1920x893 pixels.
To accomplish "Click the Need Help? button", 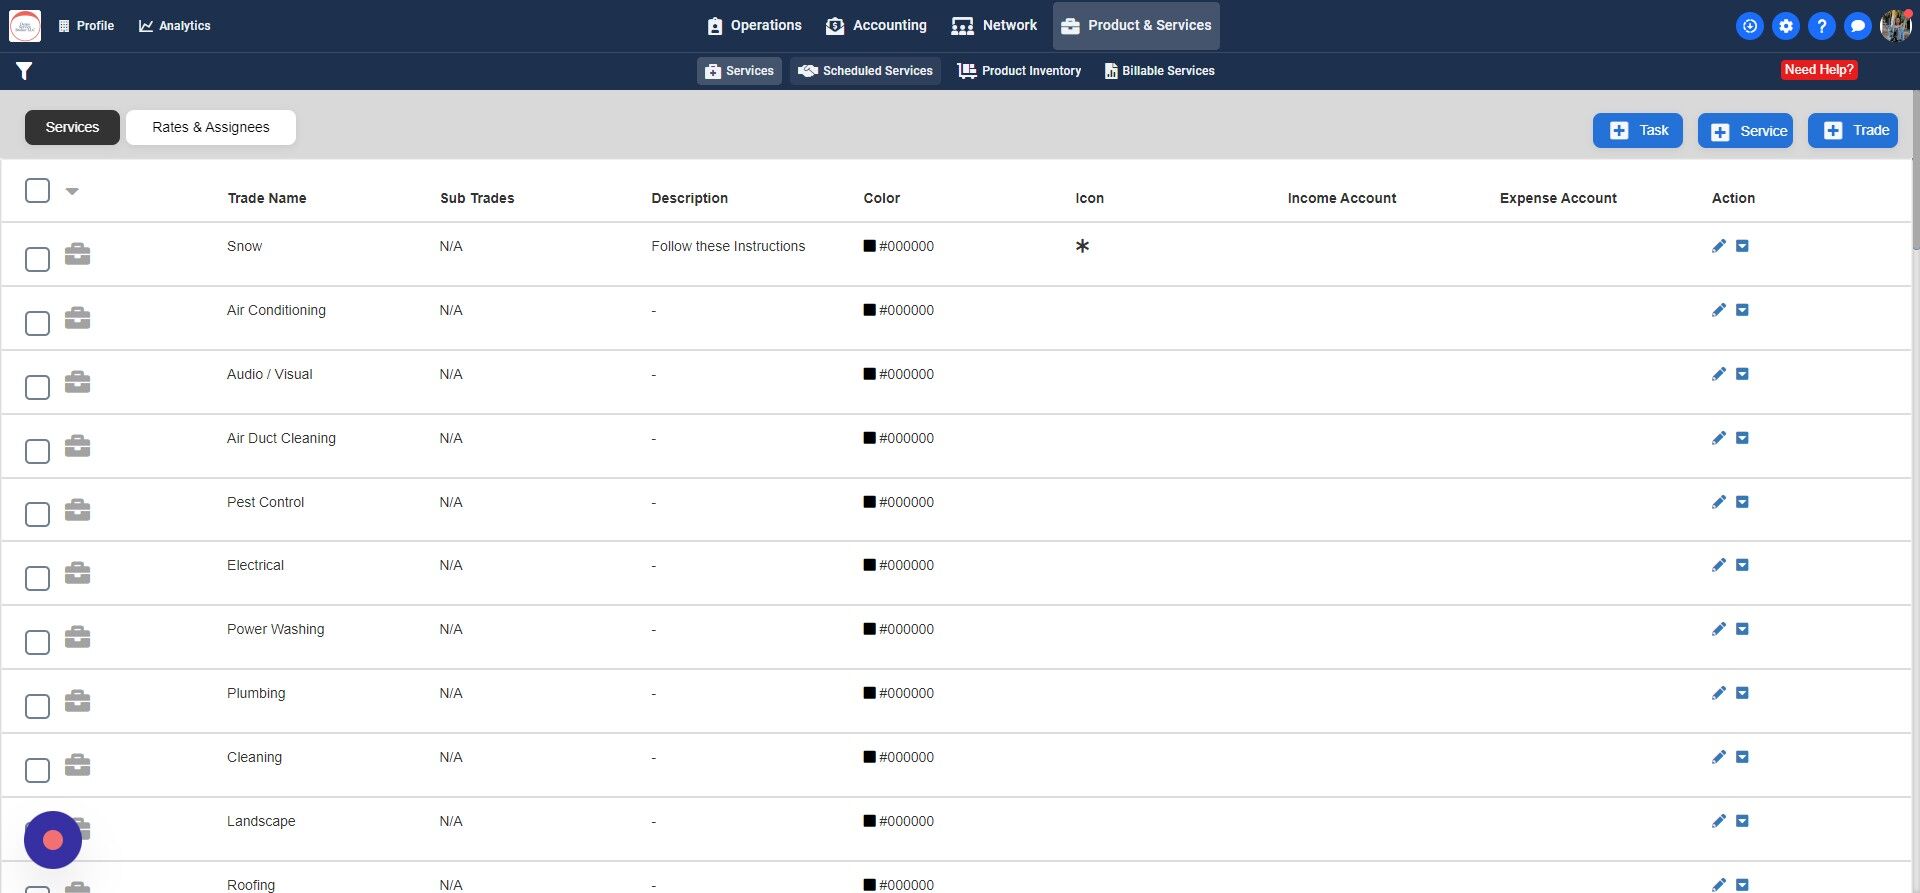I will (x=1819, y=70).
